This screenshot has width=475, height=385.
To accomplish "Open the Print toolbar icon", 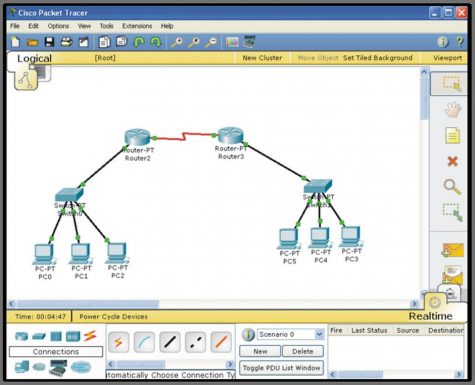I will point(66,42).
